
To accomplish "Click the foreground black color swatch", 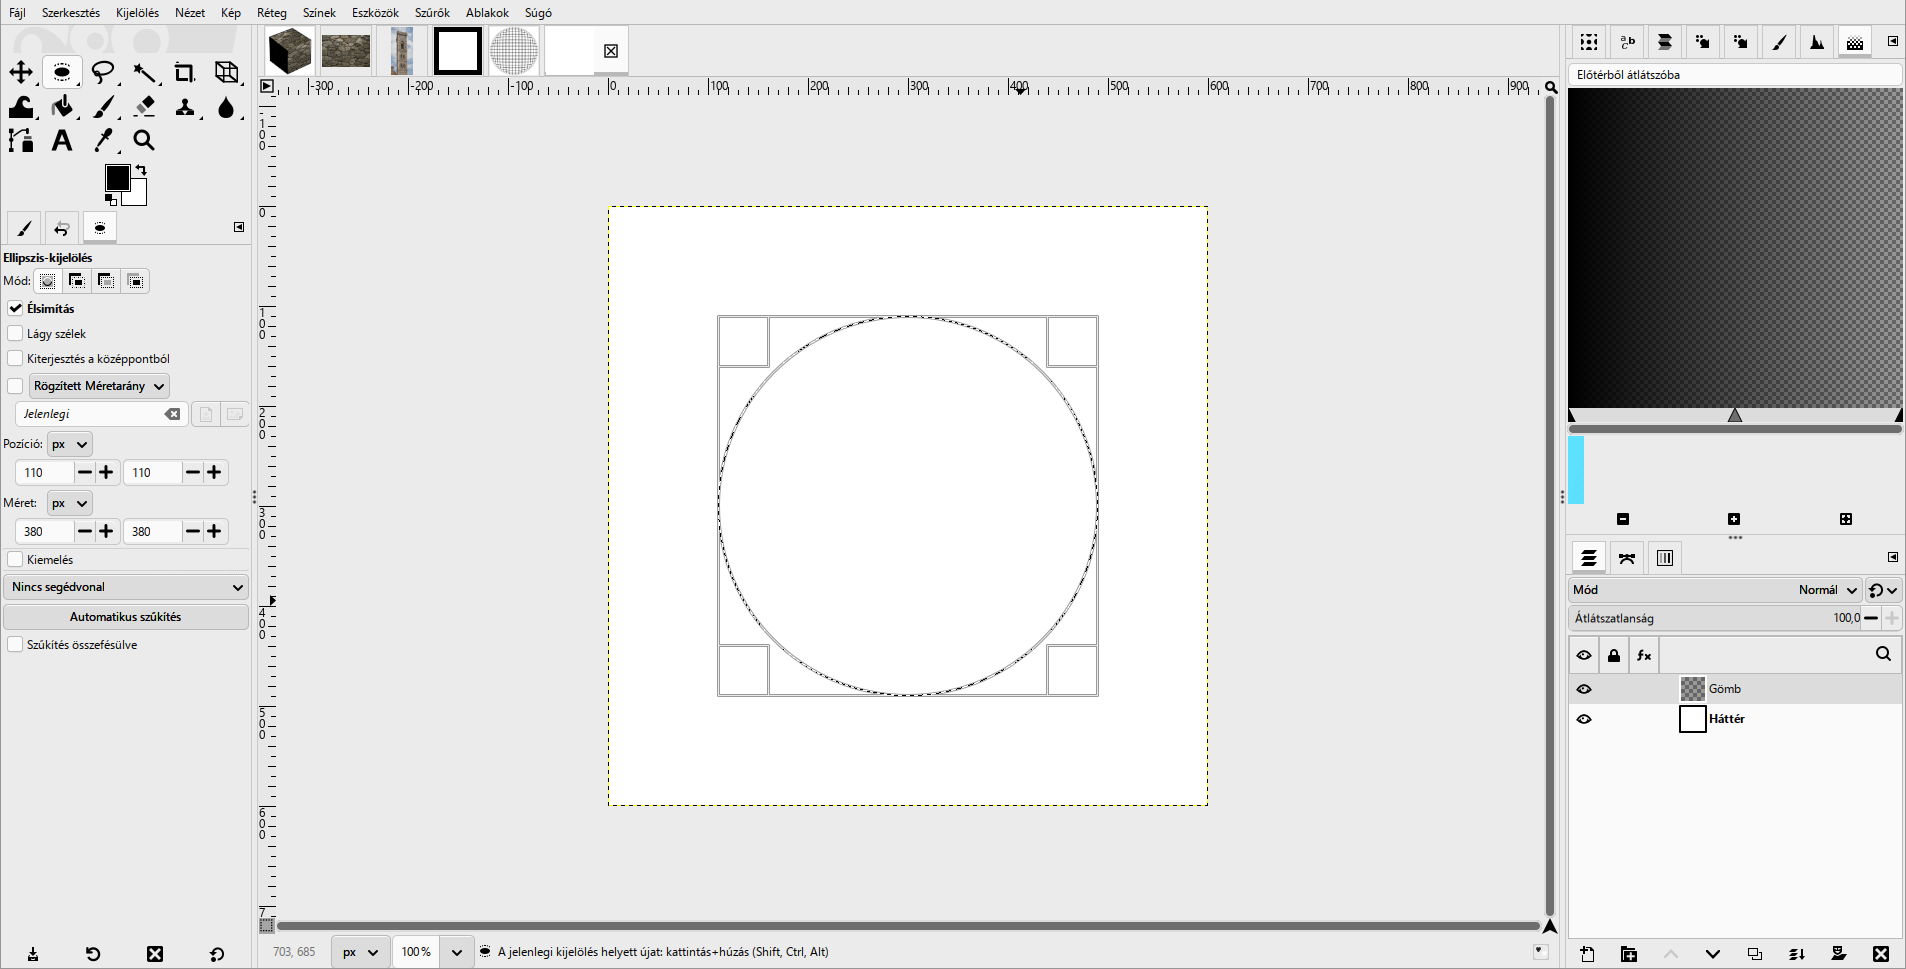I will click(116, 177).
